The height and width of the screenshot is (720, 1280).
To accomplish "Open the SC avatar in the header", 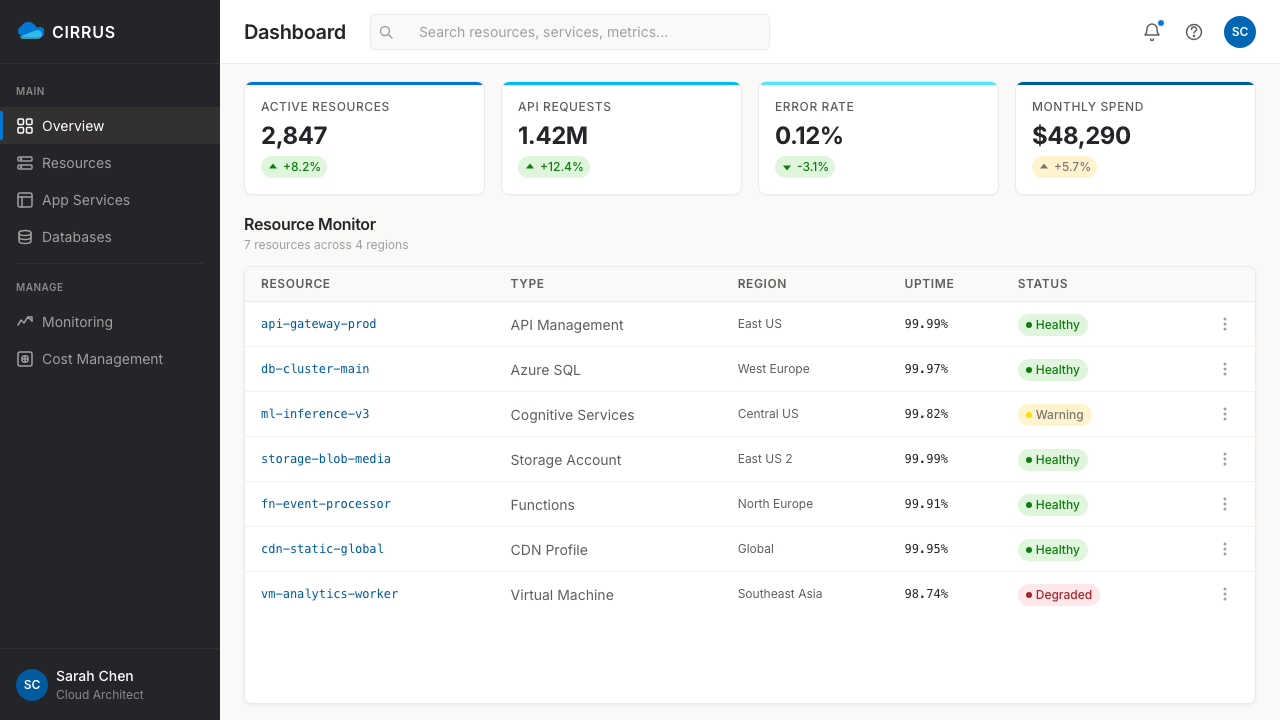I will click(1240, 32).
